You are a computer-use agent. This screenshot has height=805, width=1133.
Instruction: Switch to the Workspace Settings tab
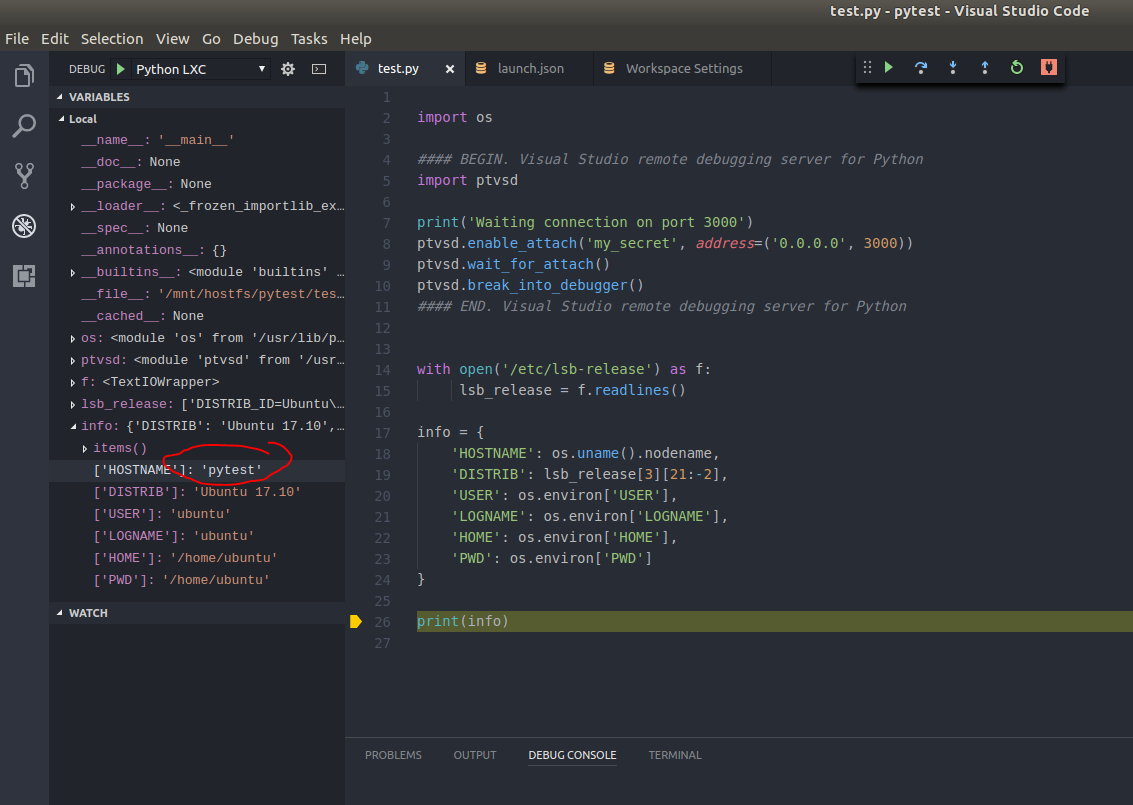(684, 69)
